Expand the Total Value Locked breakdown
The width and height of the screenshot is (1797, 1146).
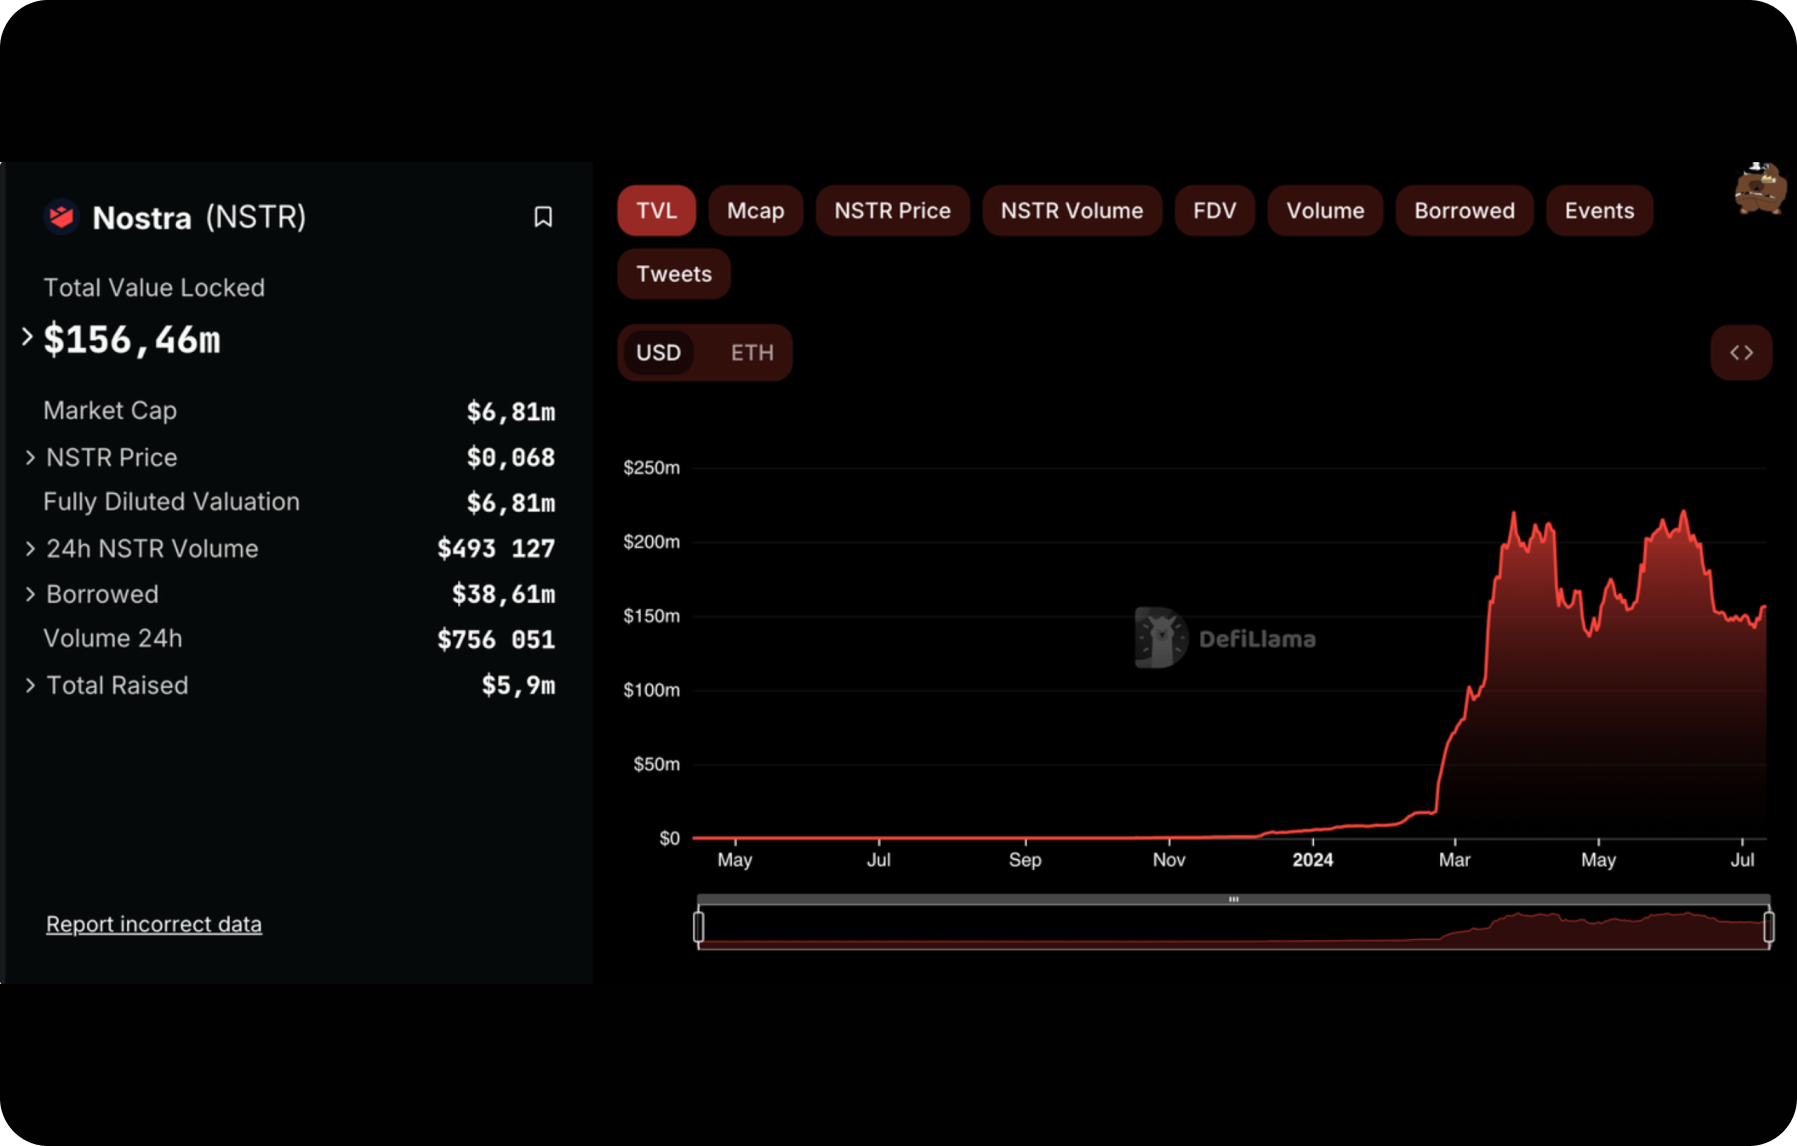(28, 338)
